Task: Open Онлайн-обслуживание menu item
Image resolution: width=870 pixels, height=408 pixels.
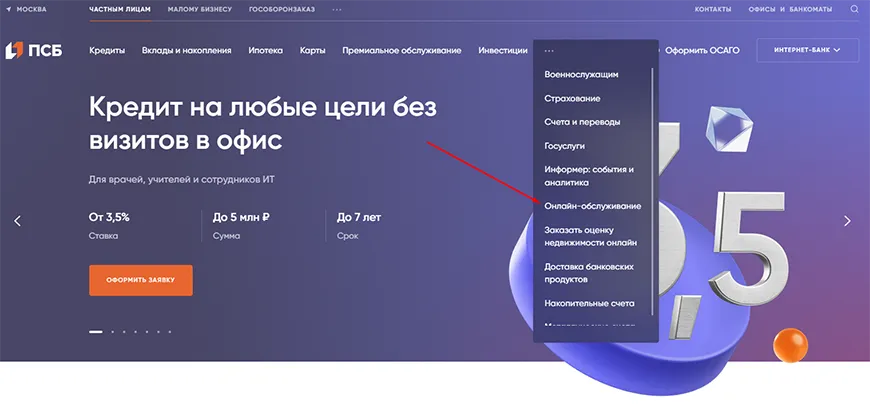Action: coord(592,206)
